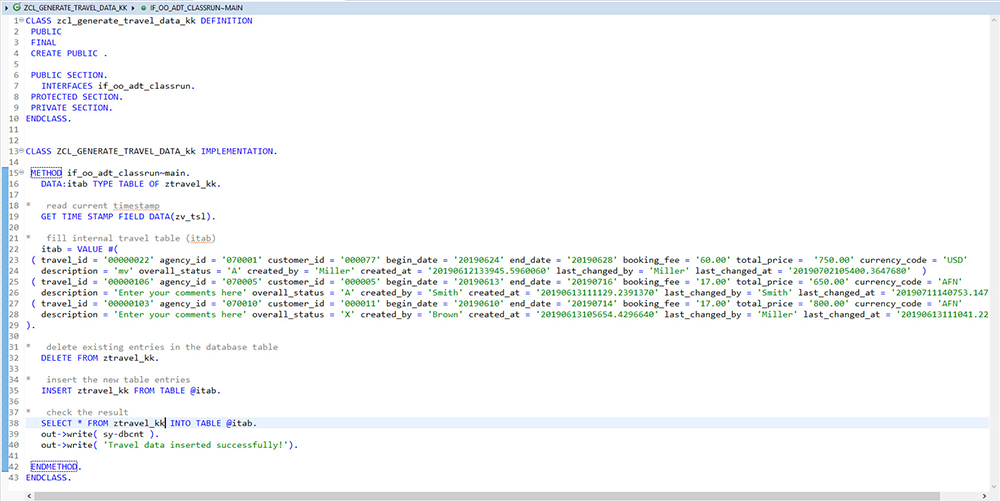Click travel_id value '00000103' on line 27
This screenshot has height=501, width=1000.
click(x=128, y=303)
